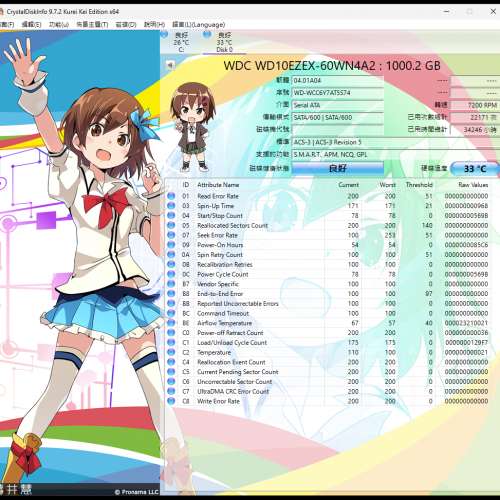Open the Edit (E) menu

pos(31,25)
